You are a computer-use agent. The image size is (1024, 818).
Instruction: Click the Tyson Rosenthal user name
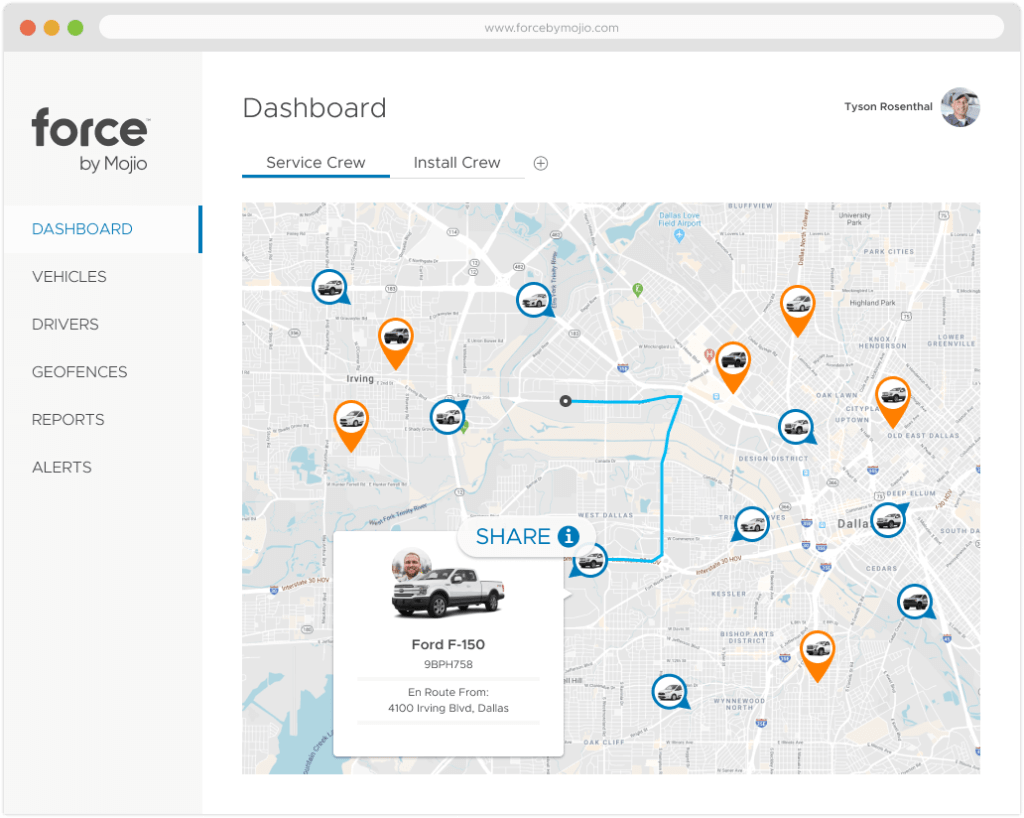888,106
